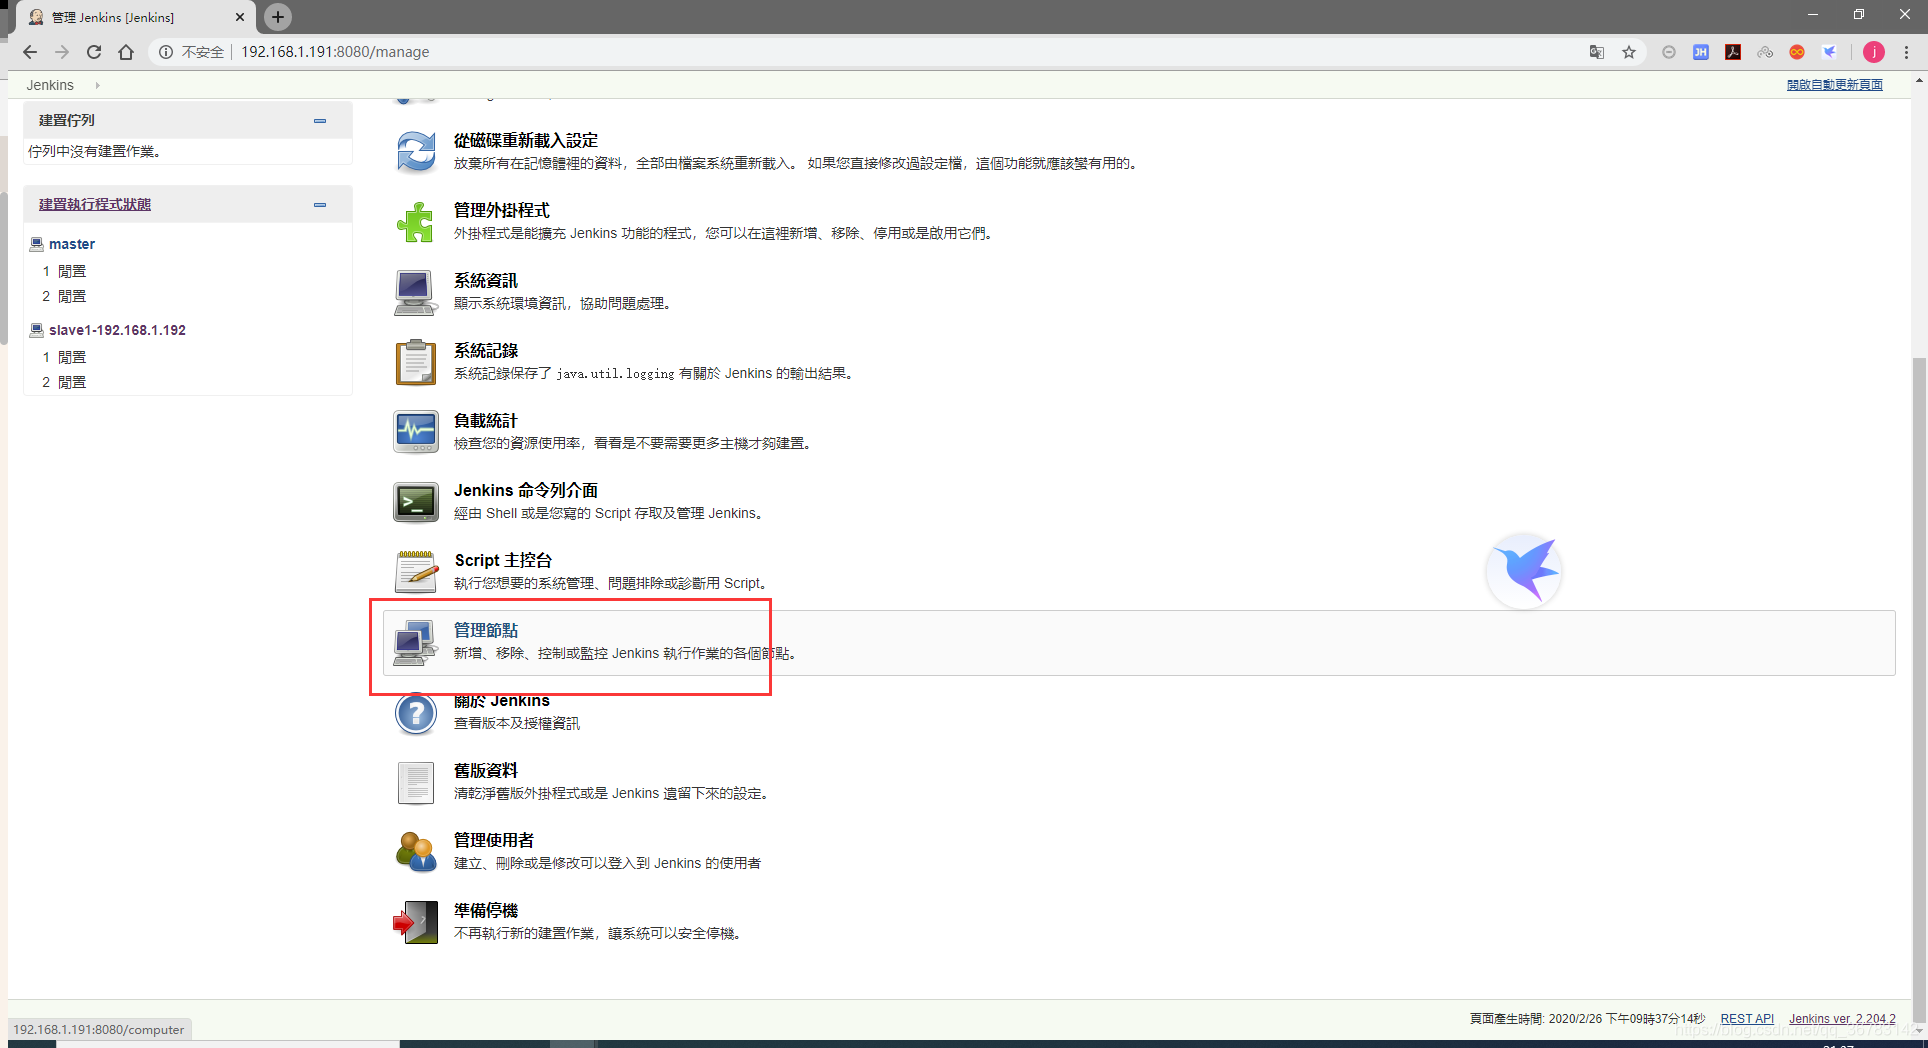Open 準備停機 link
The width and height of the screenshot is (1928, 1048).
pos(486,911)
